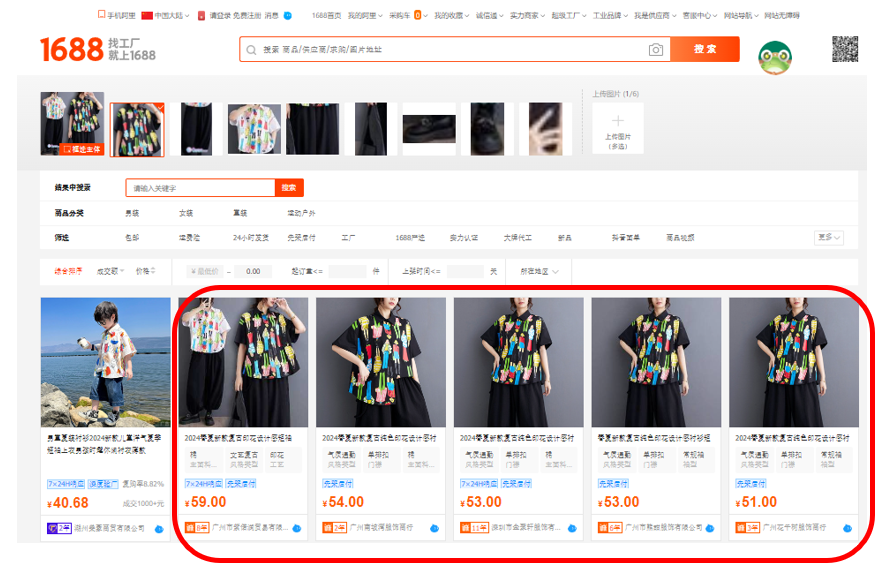Open the 网站无障碍 link
This screenshot has width=882, height=574.
[x=781, y=15]
